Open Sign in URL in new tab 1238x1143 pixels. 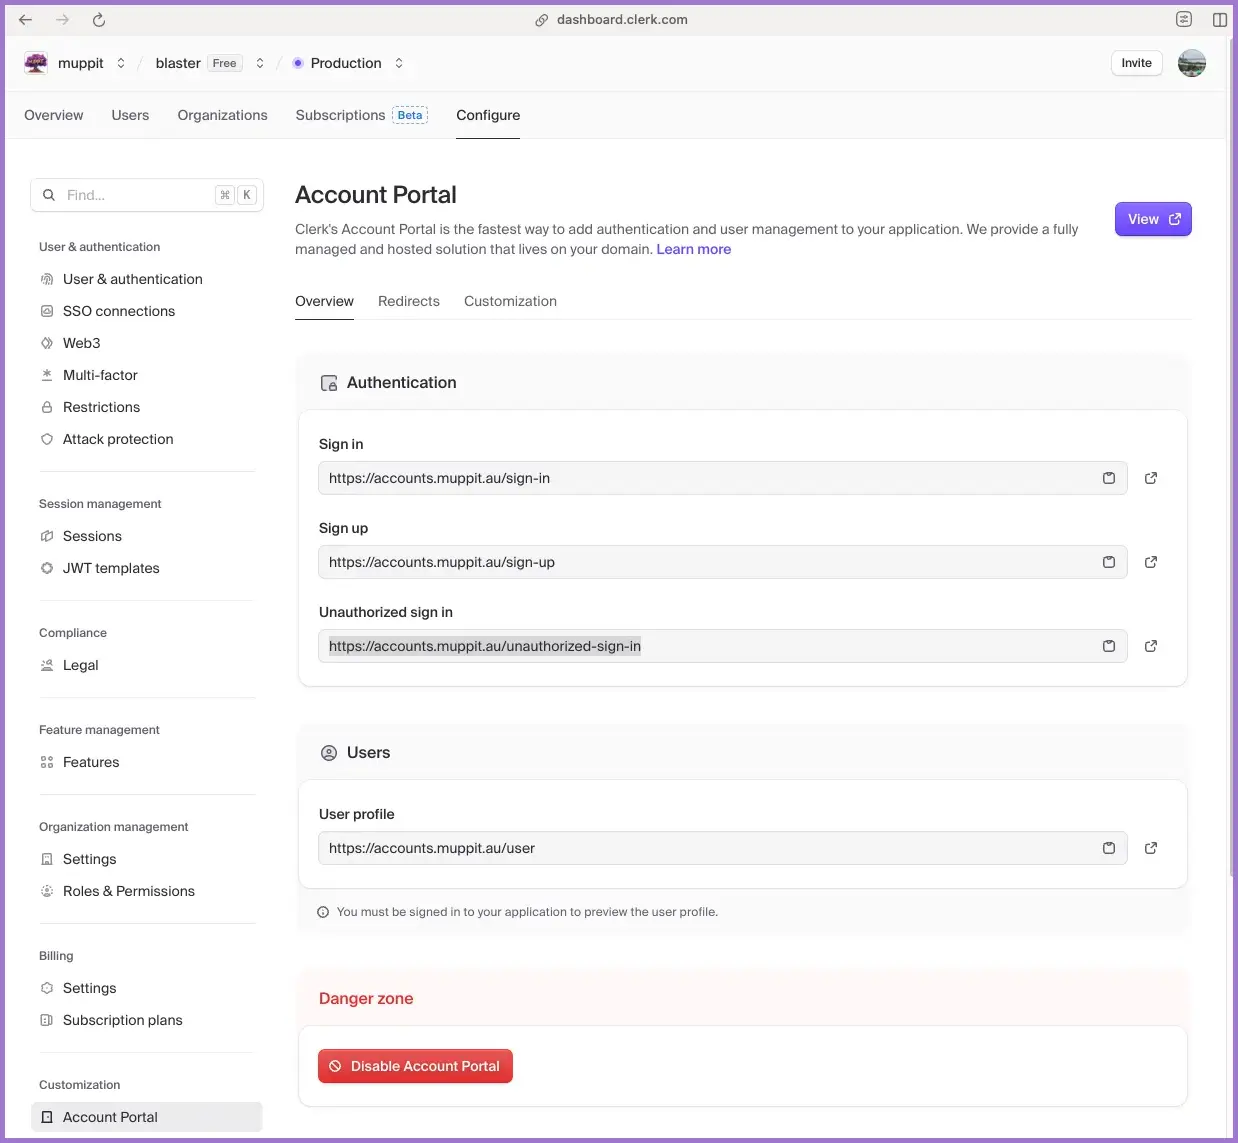[1151, 478]
